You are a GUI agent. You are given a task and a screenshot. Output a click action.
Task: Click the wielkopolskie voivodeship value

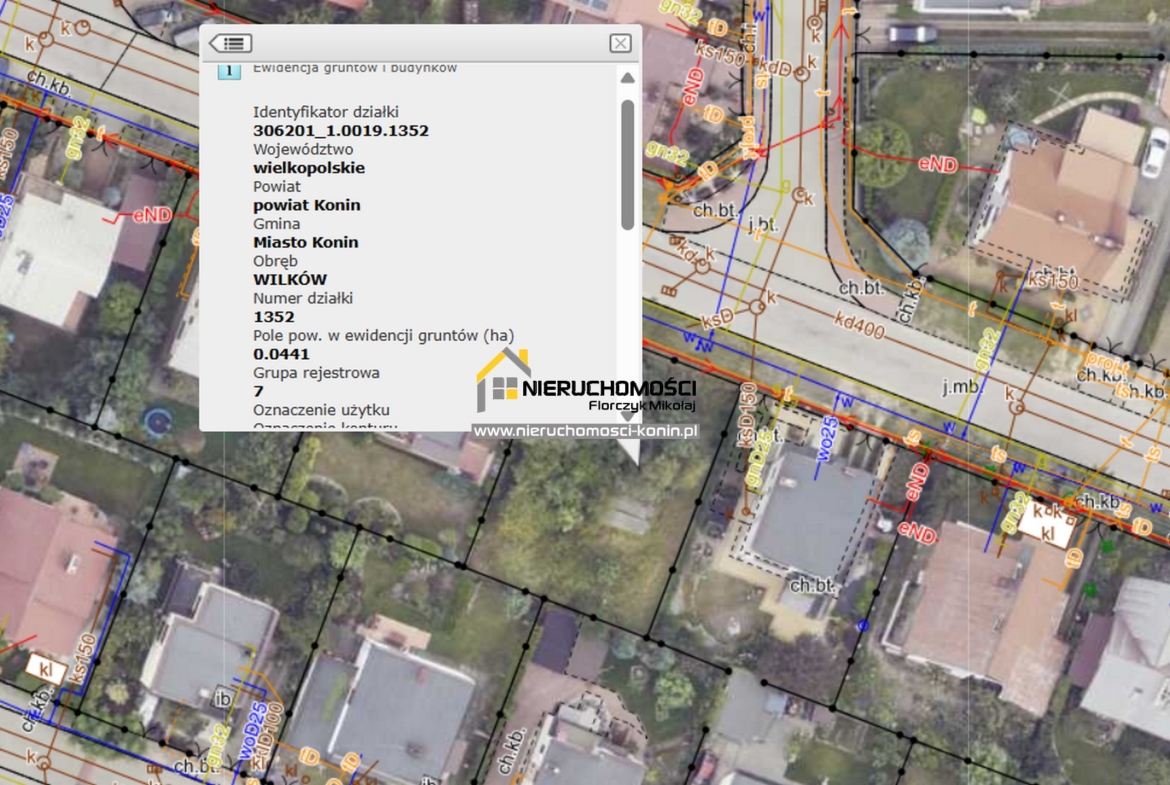pyautogui.click(x=309, y=168)
